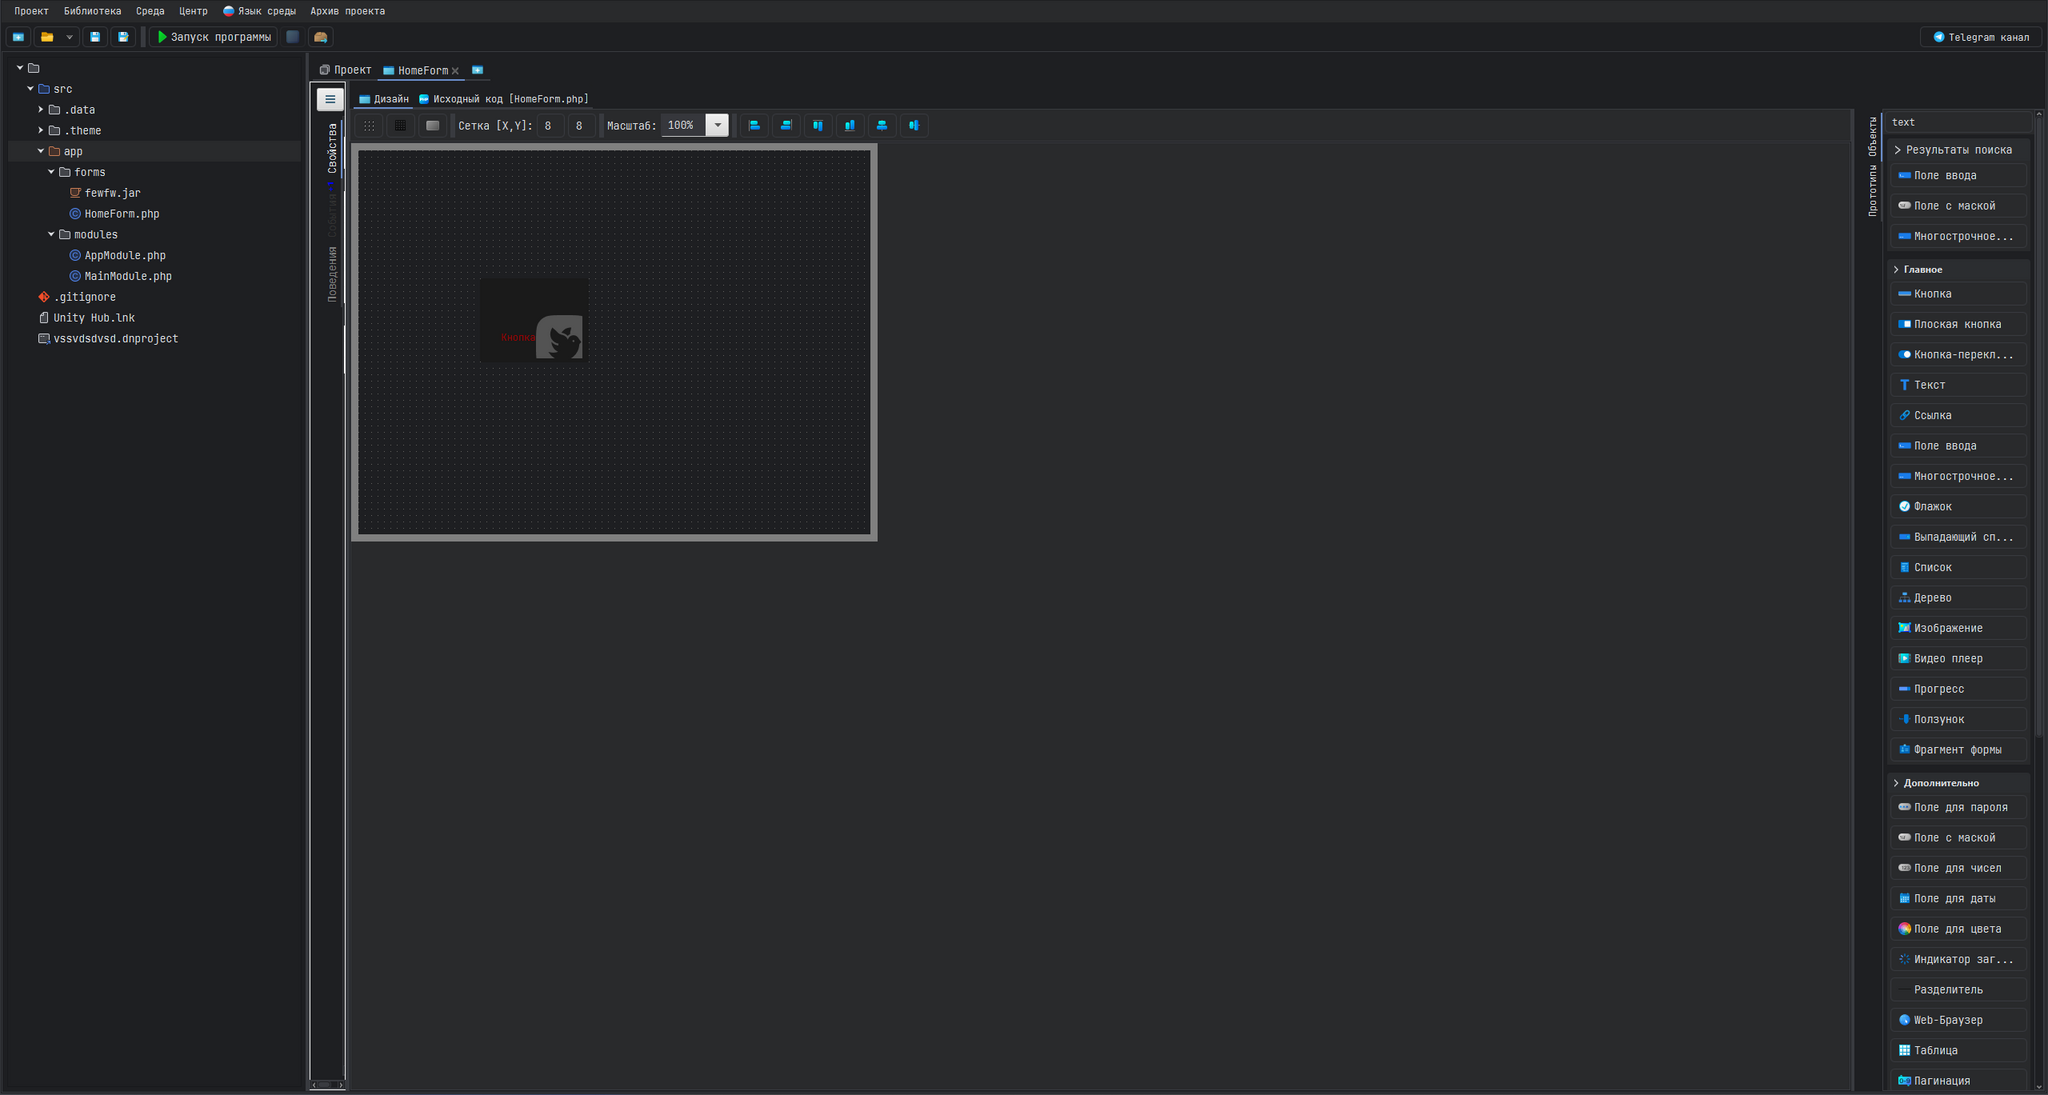2048x1095 pixels.
Task: Open the Поведения vertical tab
Action: pyautogui.click(x=333, y=274)
